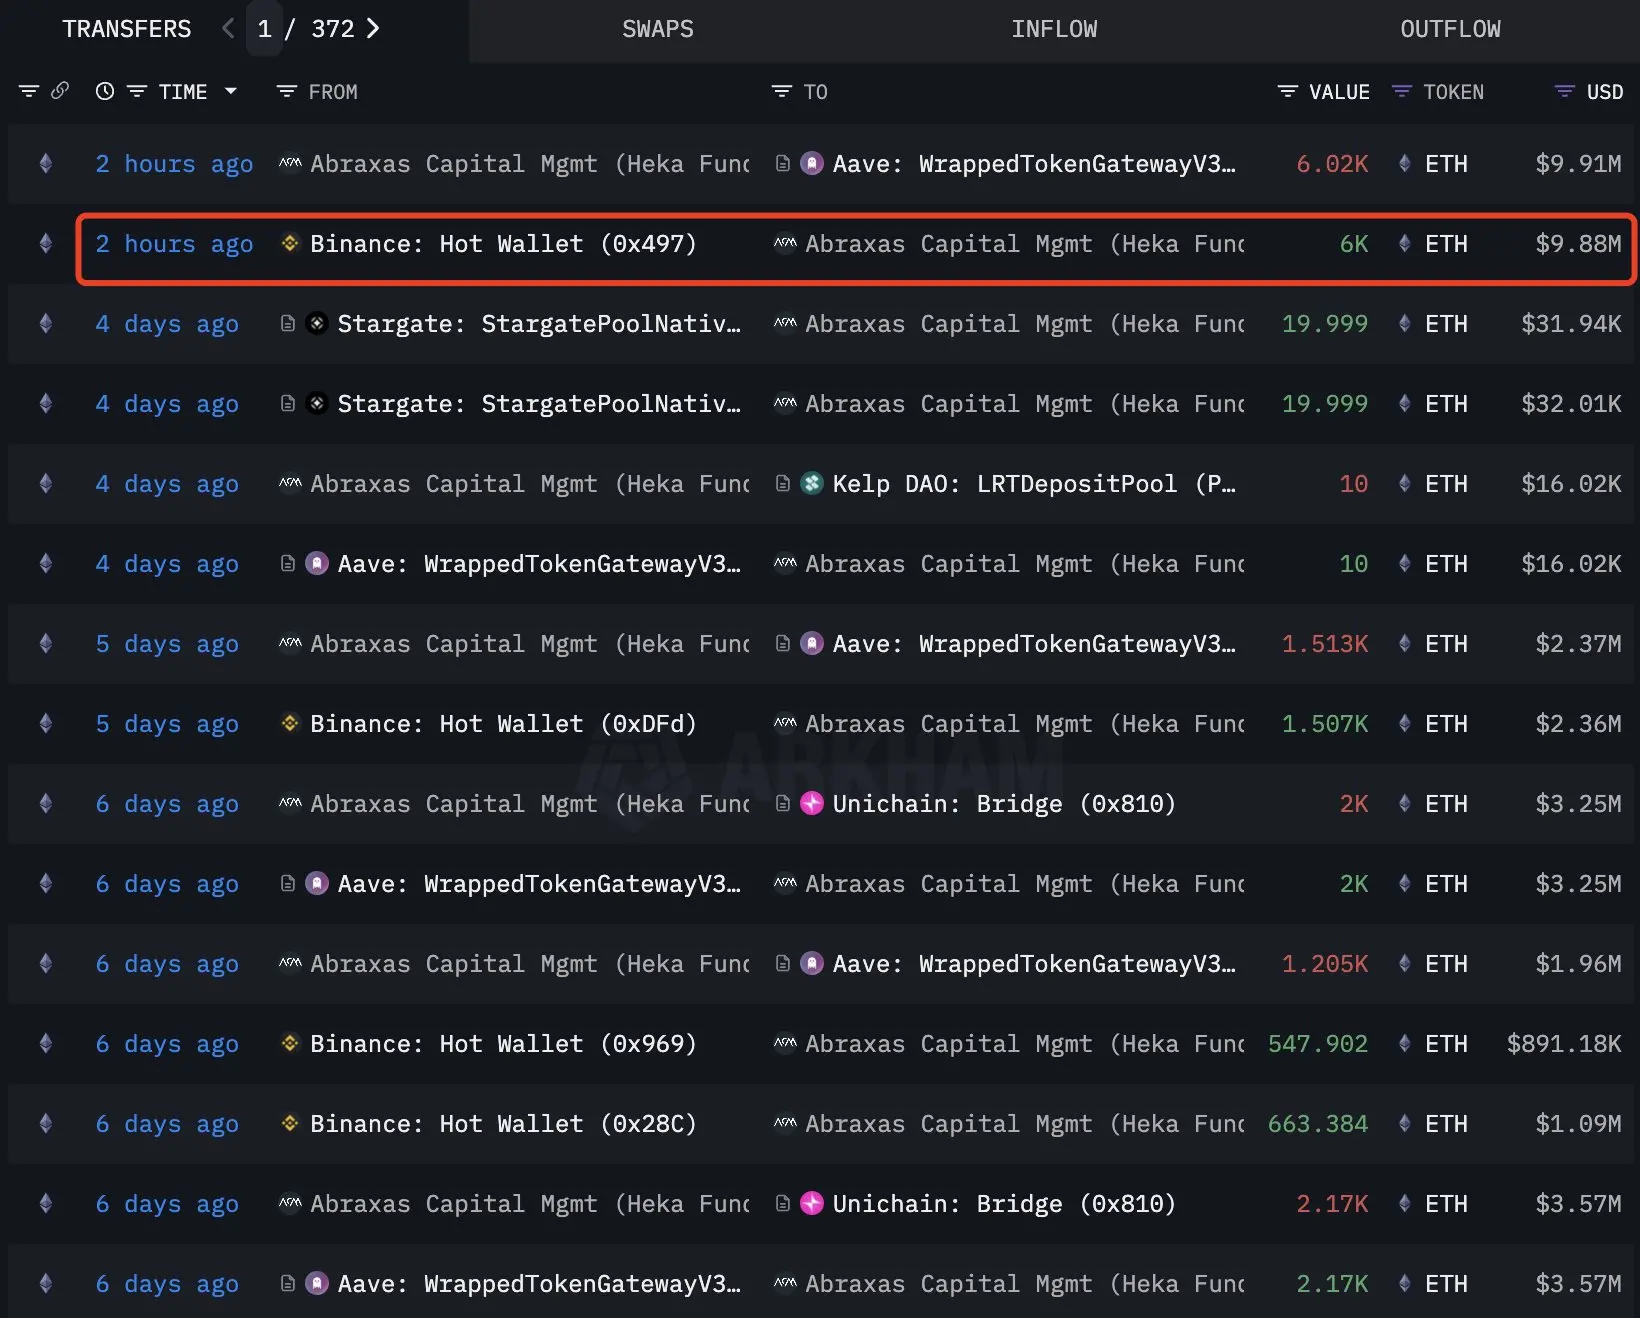Open the filter icon beside FROM column
The image size is (1640, 1318).
[286, 91]
